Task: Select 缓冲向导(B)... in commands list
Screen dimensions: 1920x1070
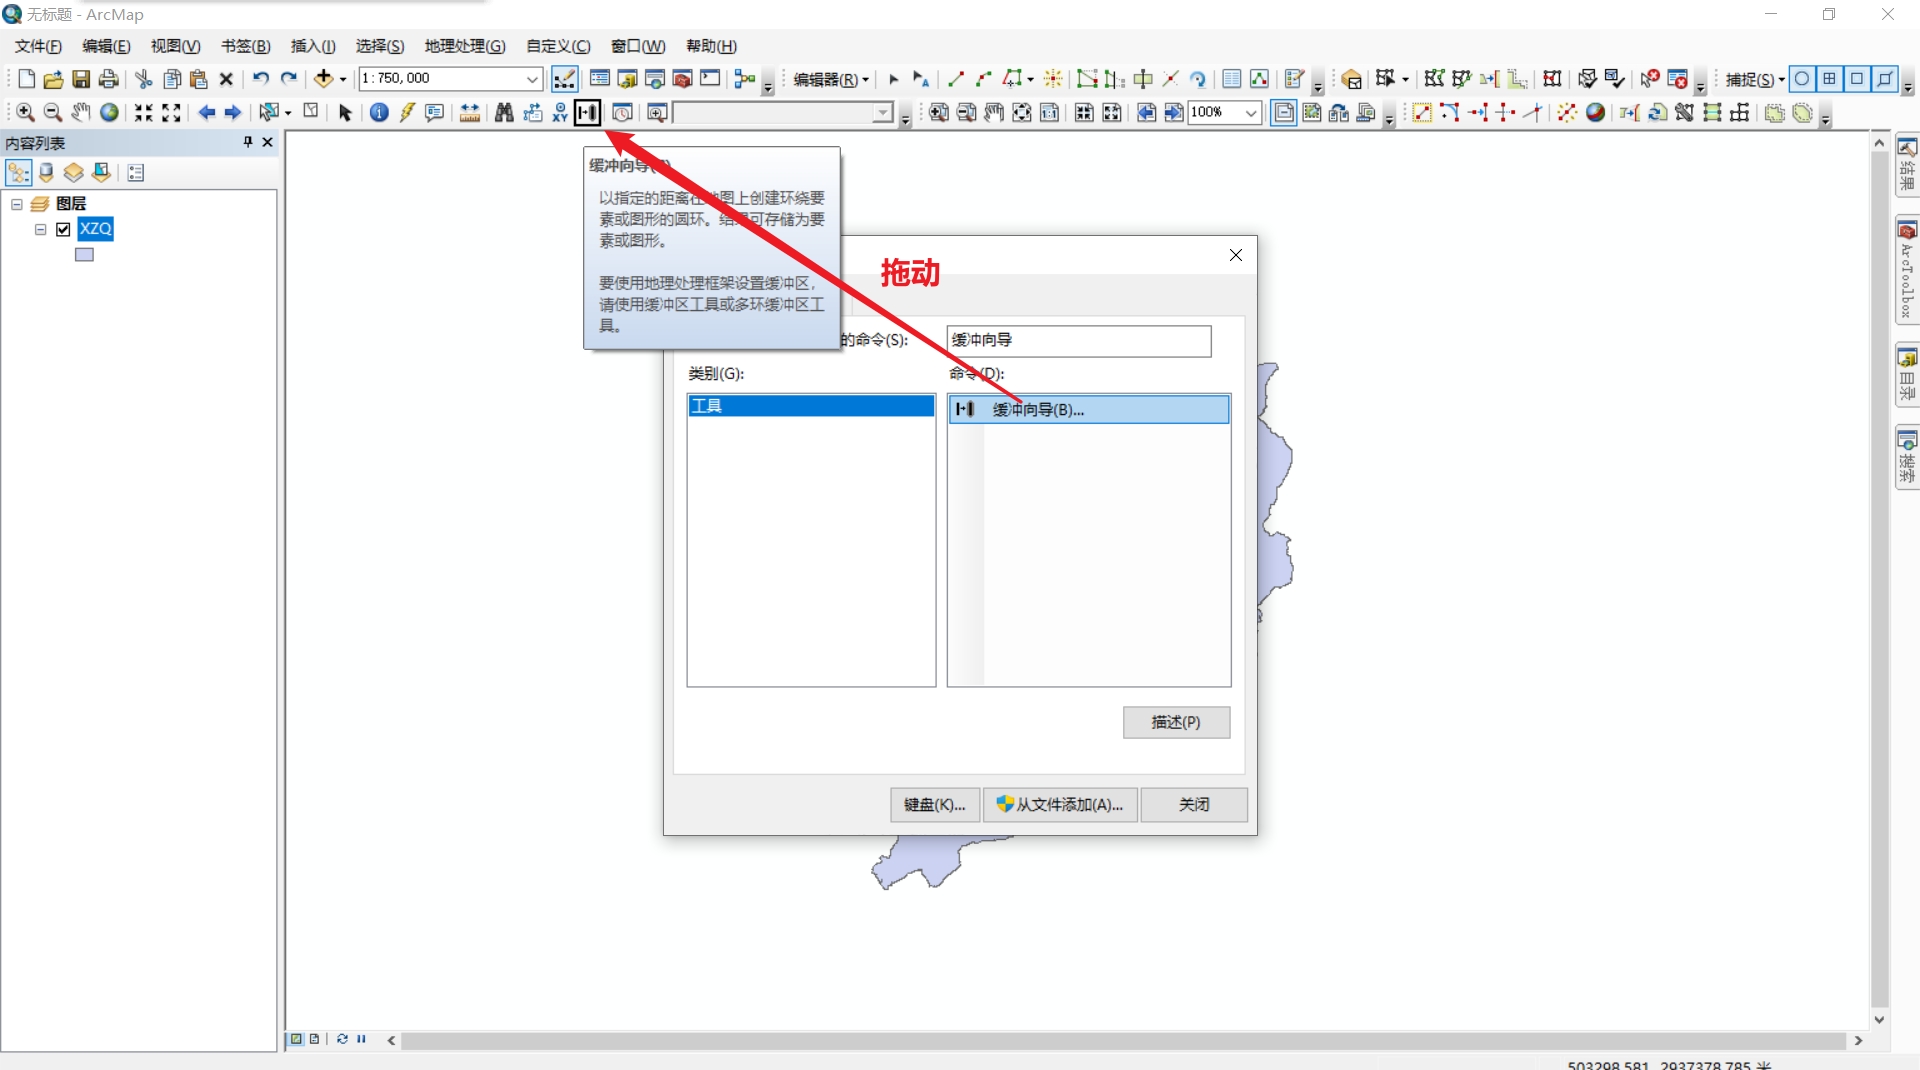Action: pos(1089,409)
